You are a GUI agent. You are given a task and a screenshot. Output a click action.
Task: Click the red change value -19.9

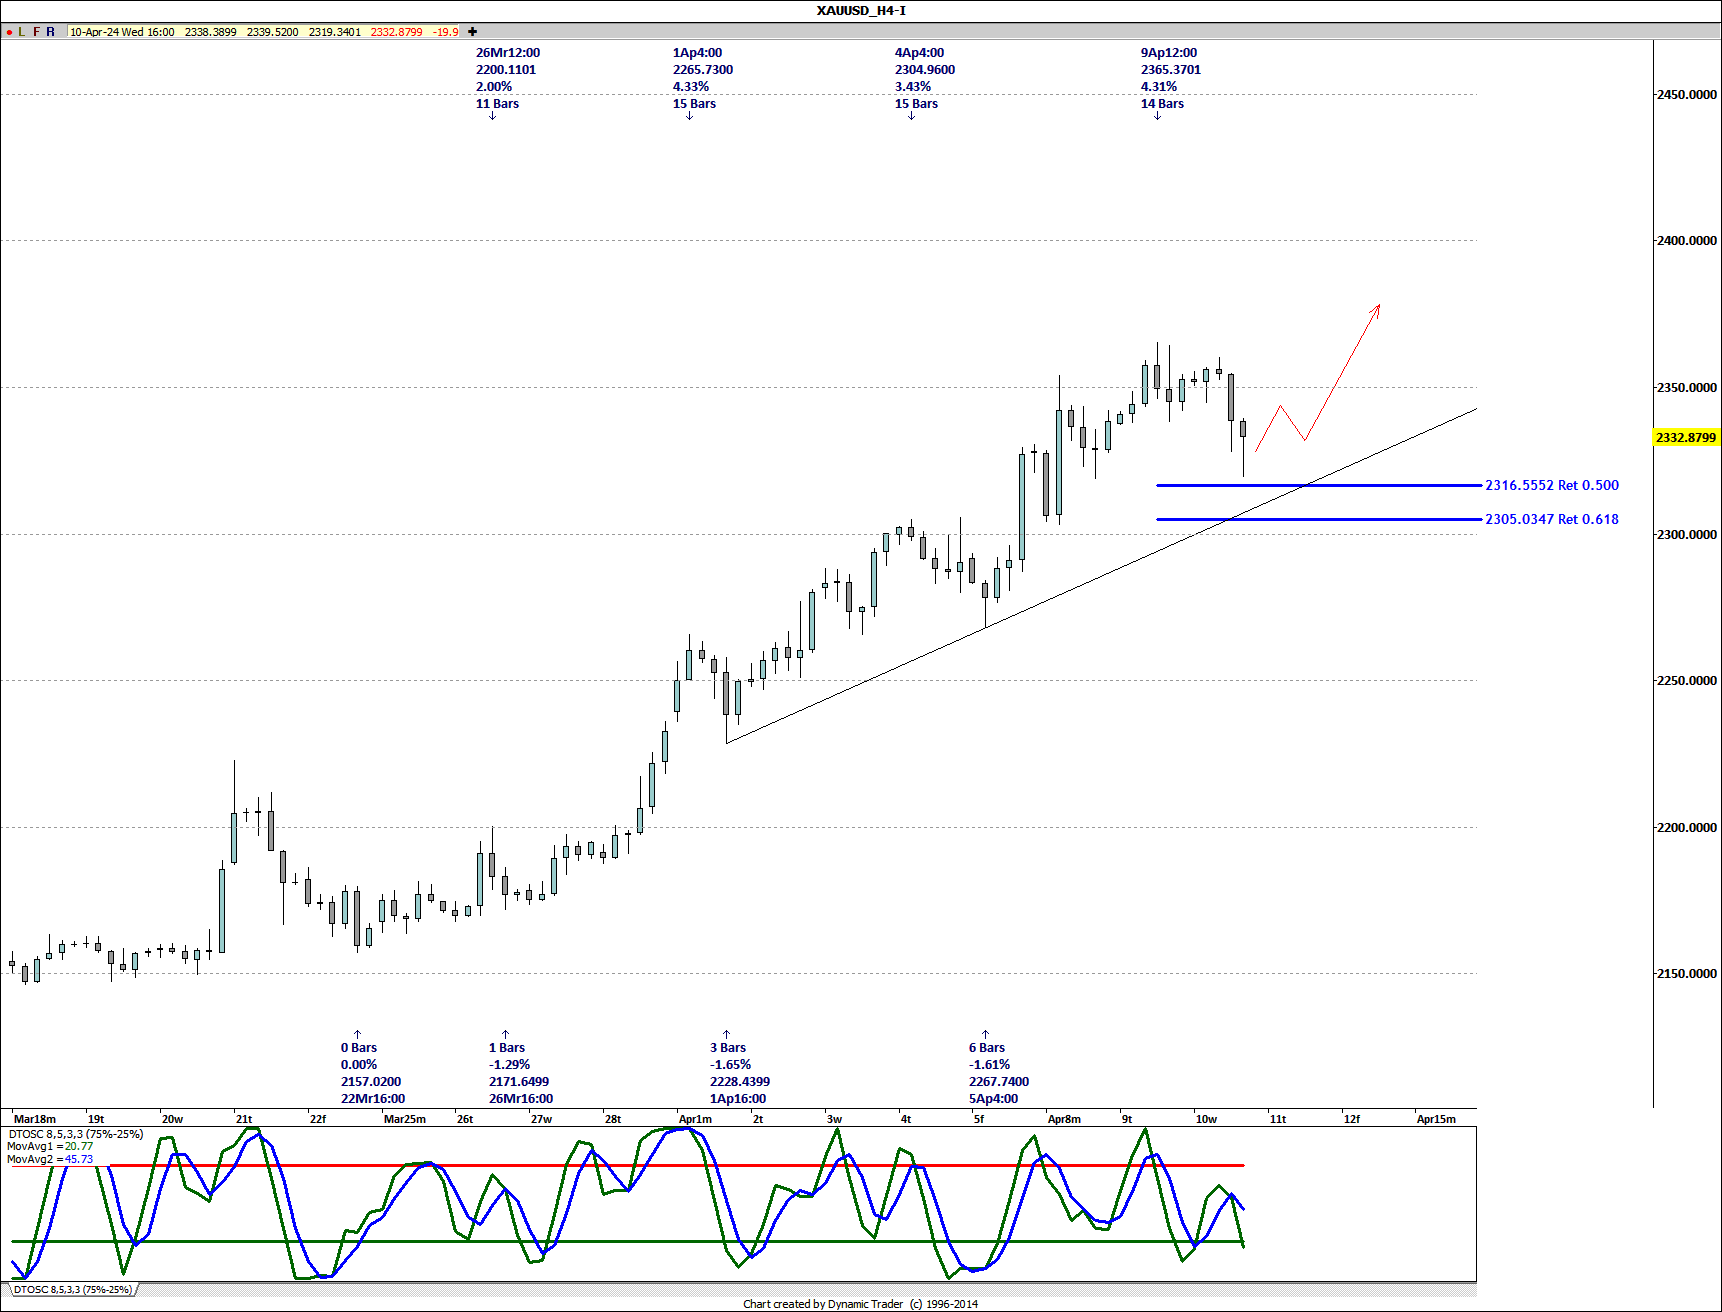tap(446, 32)
